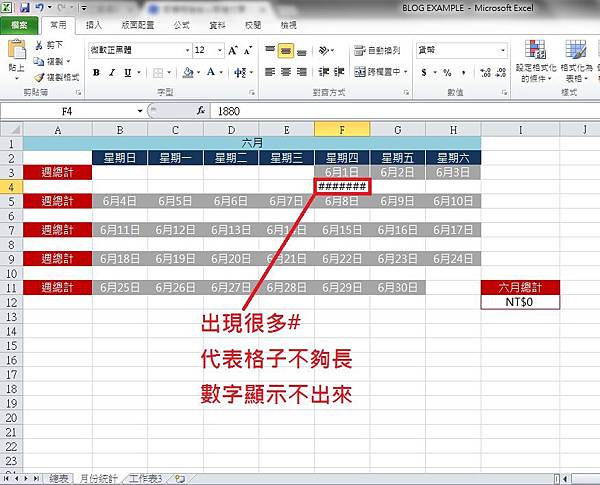Click the top align icon

click(x=270, y=50)
